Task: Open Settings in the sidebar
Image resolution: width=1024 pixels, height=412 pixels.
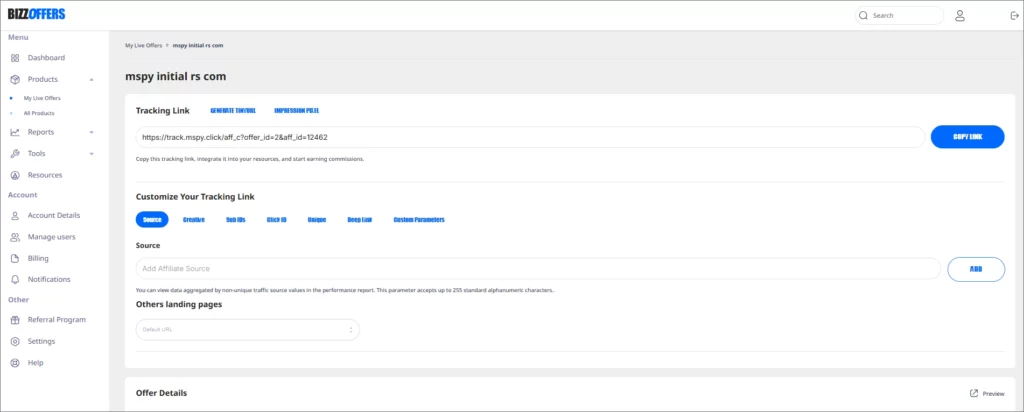Action: pyautogui.click(x=42, y=341)
